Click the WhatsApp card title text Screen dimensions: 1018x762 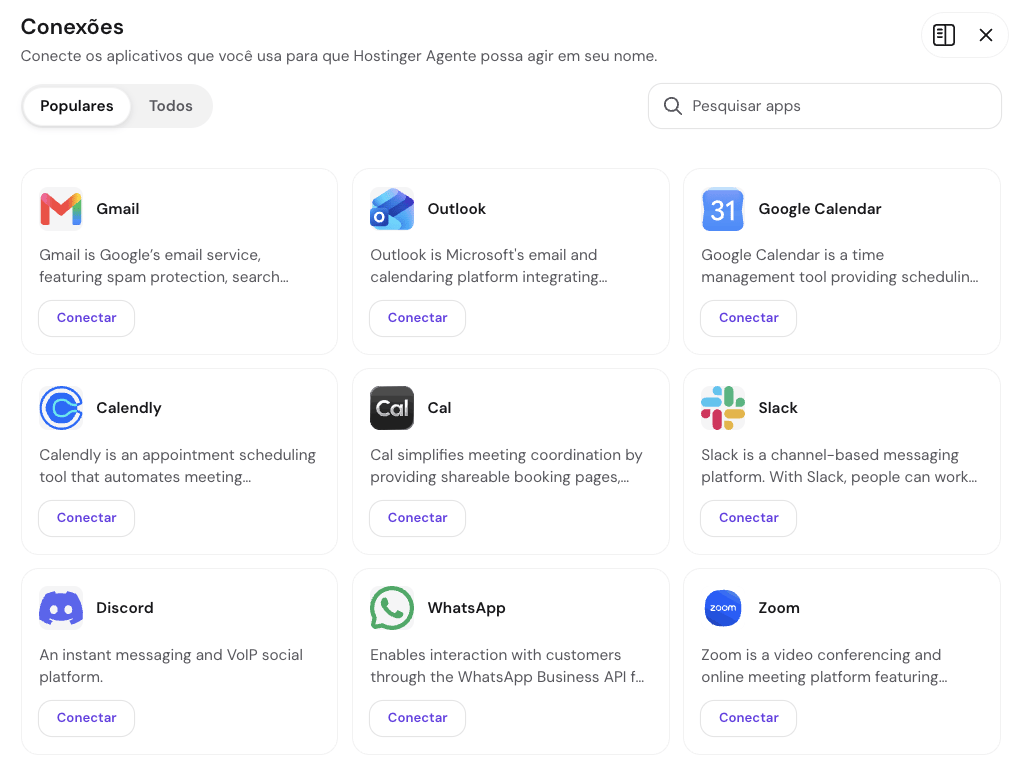[466, 608]
